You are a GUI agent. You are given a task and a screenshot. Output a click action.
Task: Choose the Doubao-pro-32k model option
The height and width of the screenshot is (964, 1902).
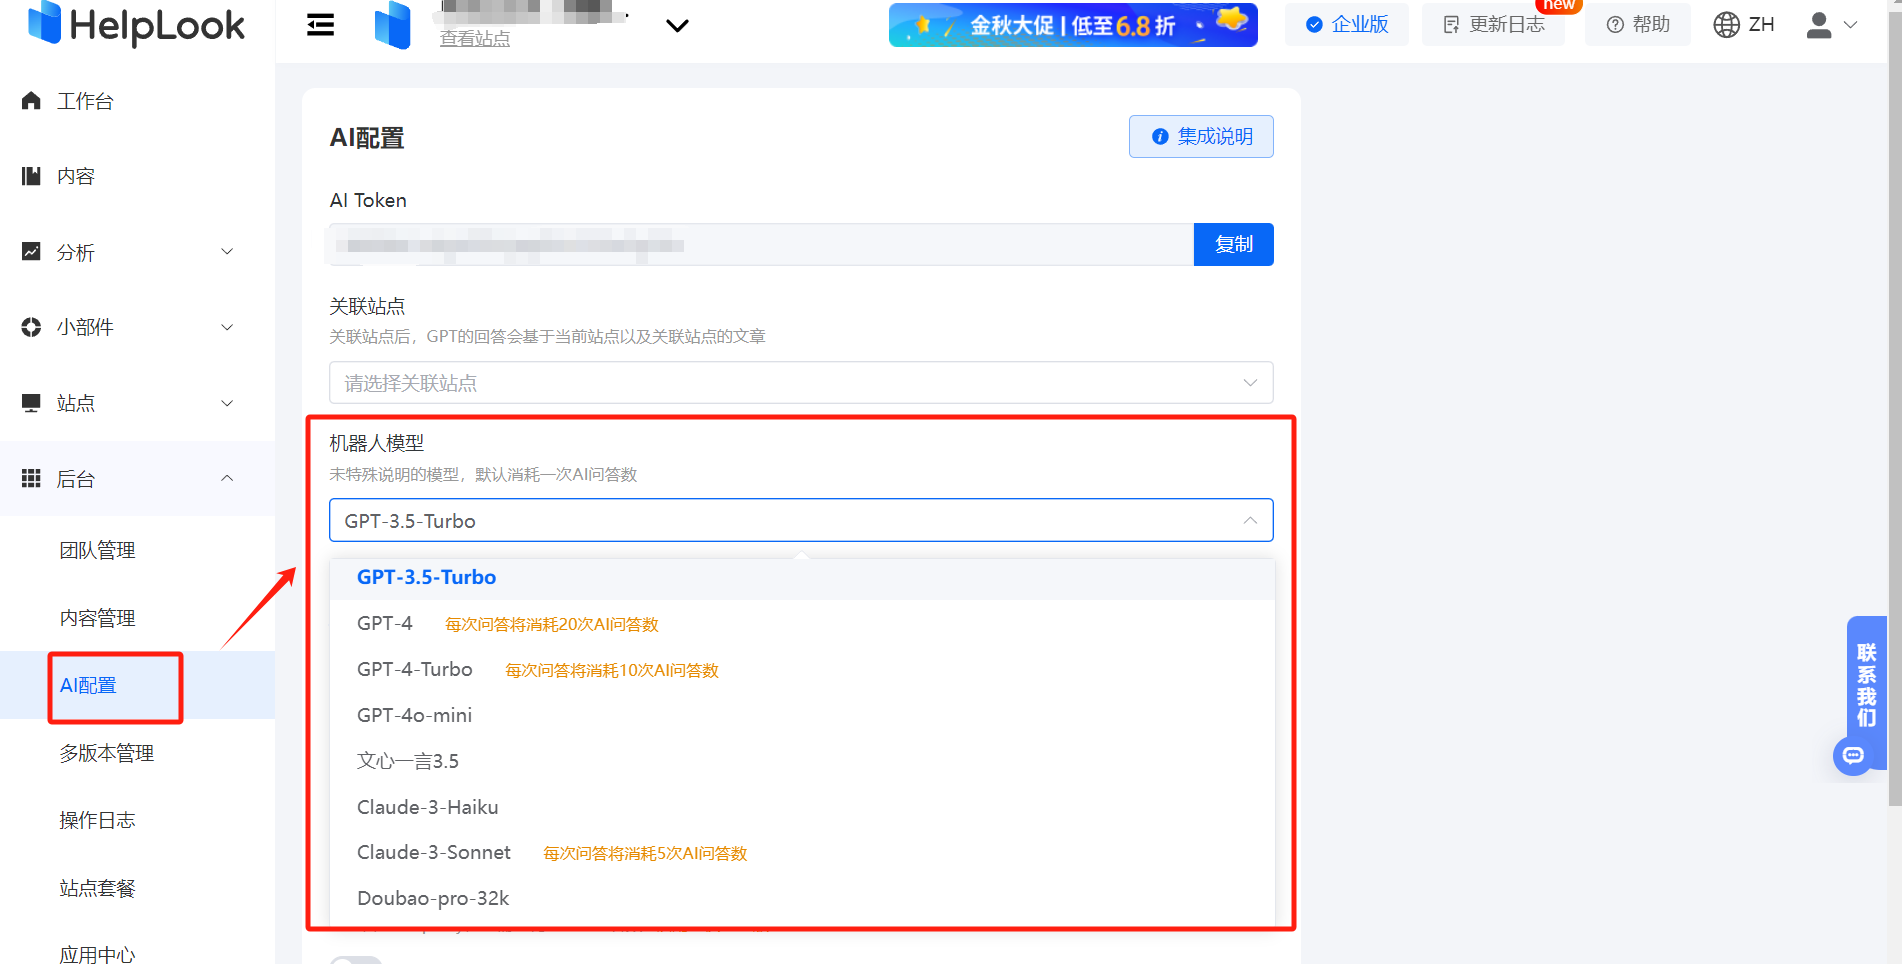pos(802,898)
